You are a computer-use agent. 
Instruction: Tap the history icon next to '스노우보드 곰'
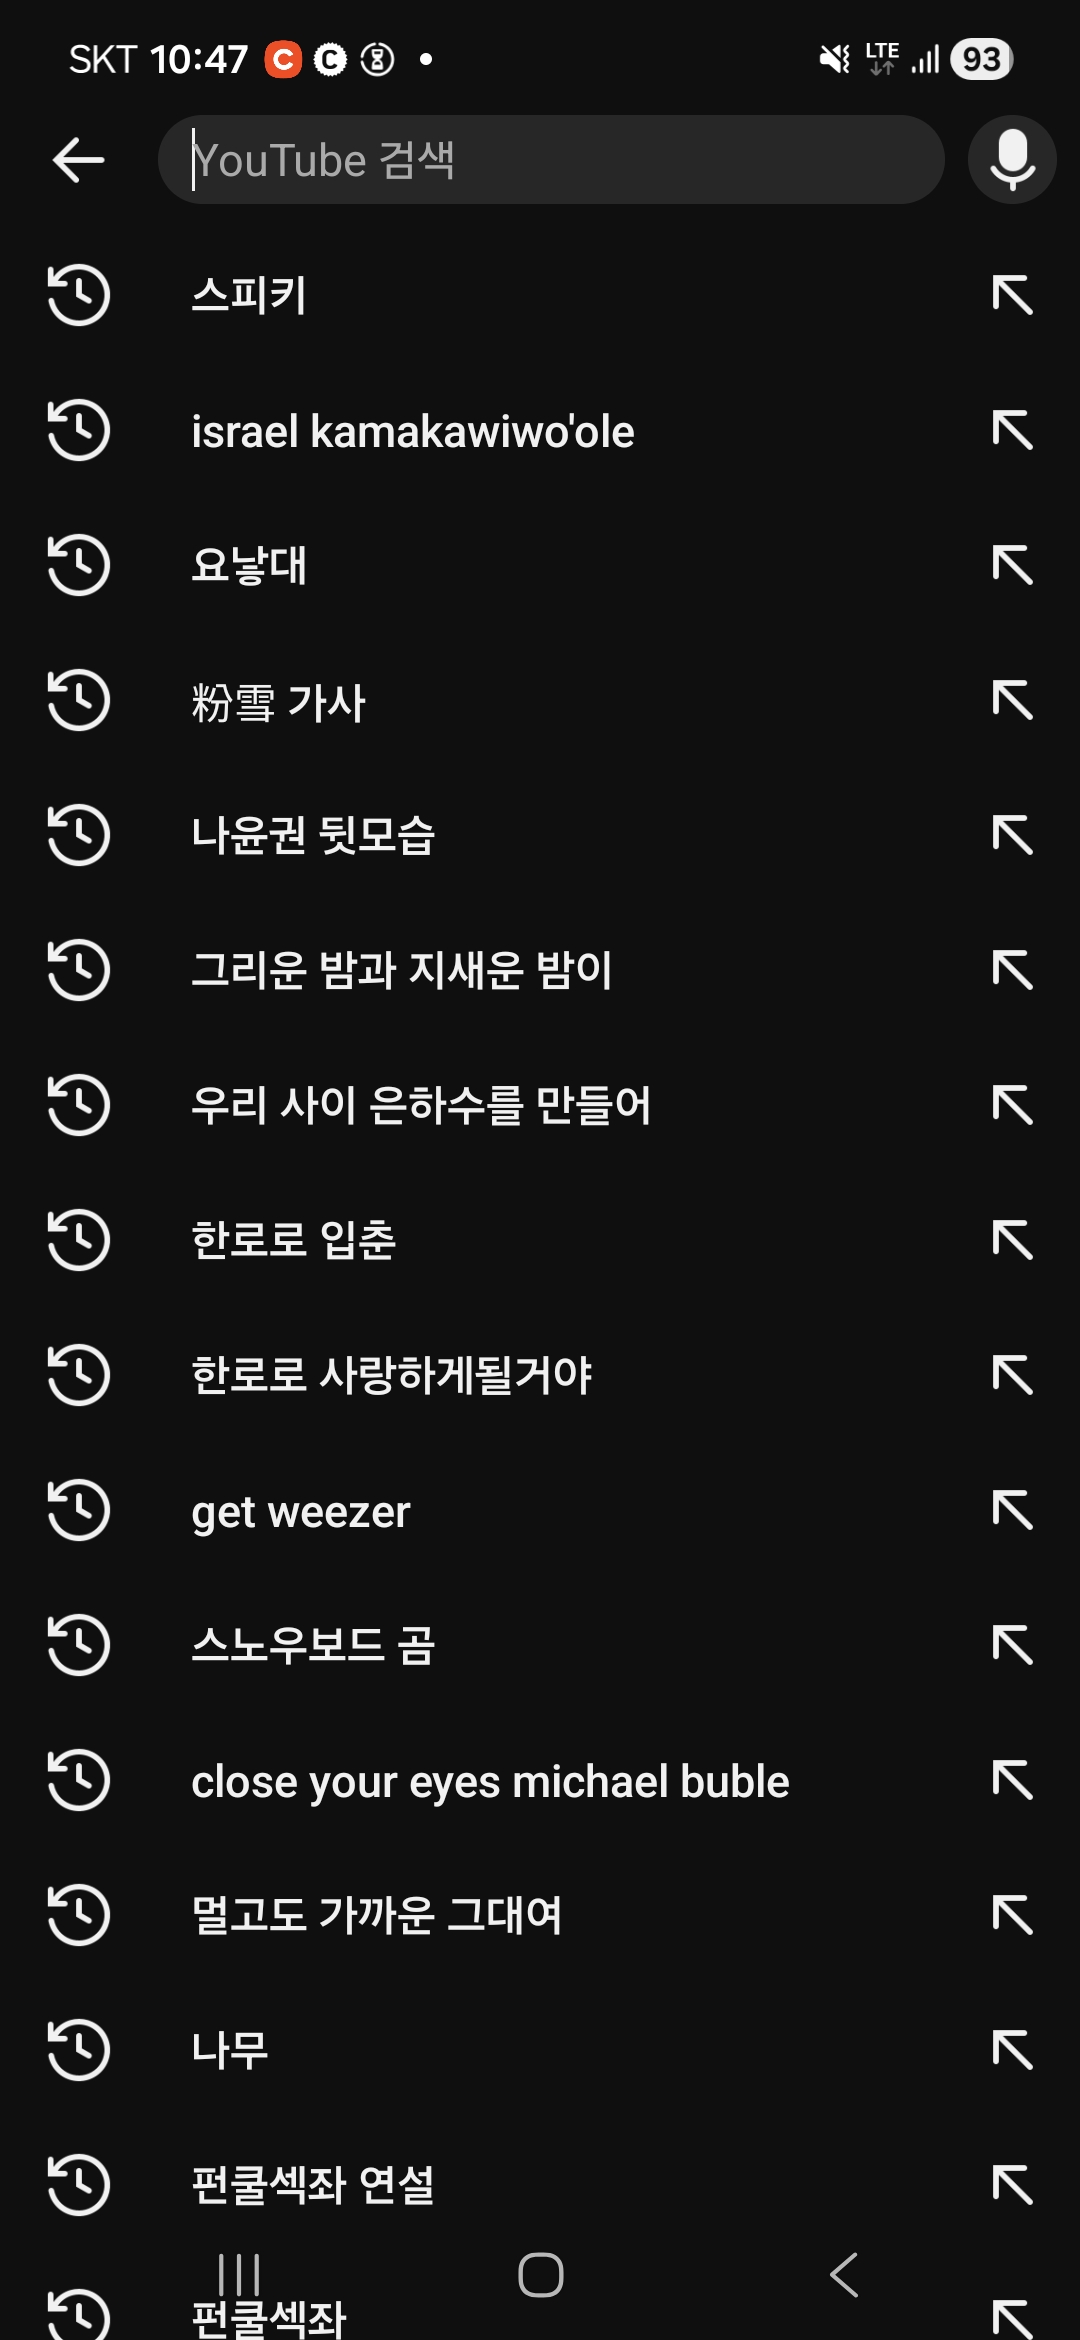coord(78,1645)
